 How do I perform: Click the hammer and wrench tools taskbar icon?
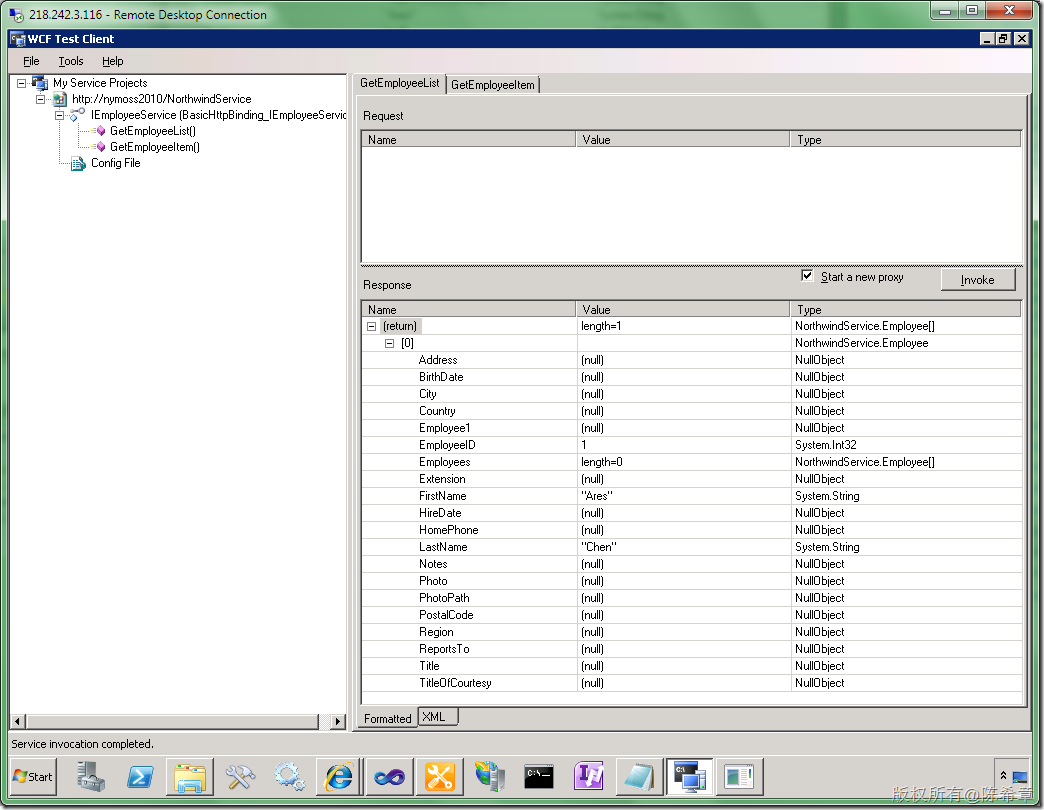click(240, 777)
